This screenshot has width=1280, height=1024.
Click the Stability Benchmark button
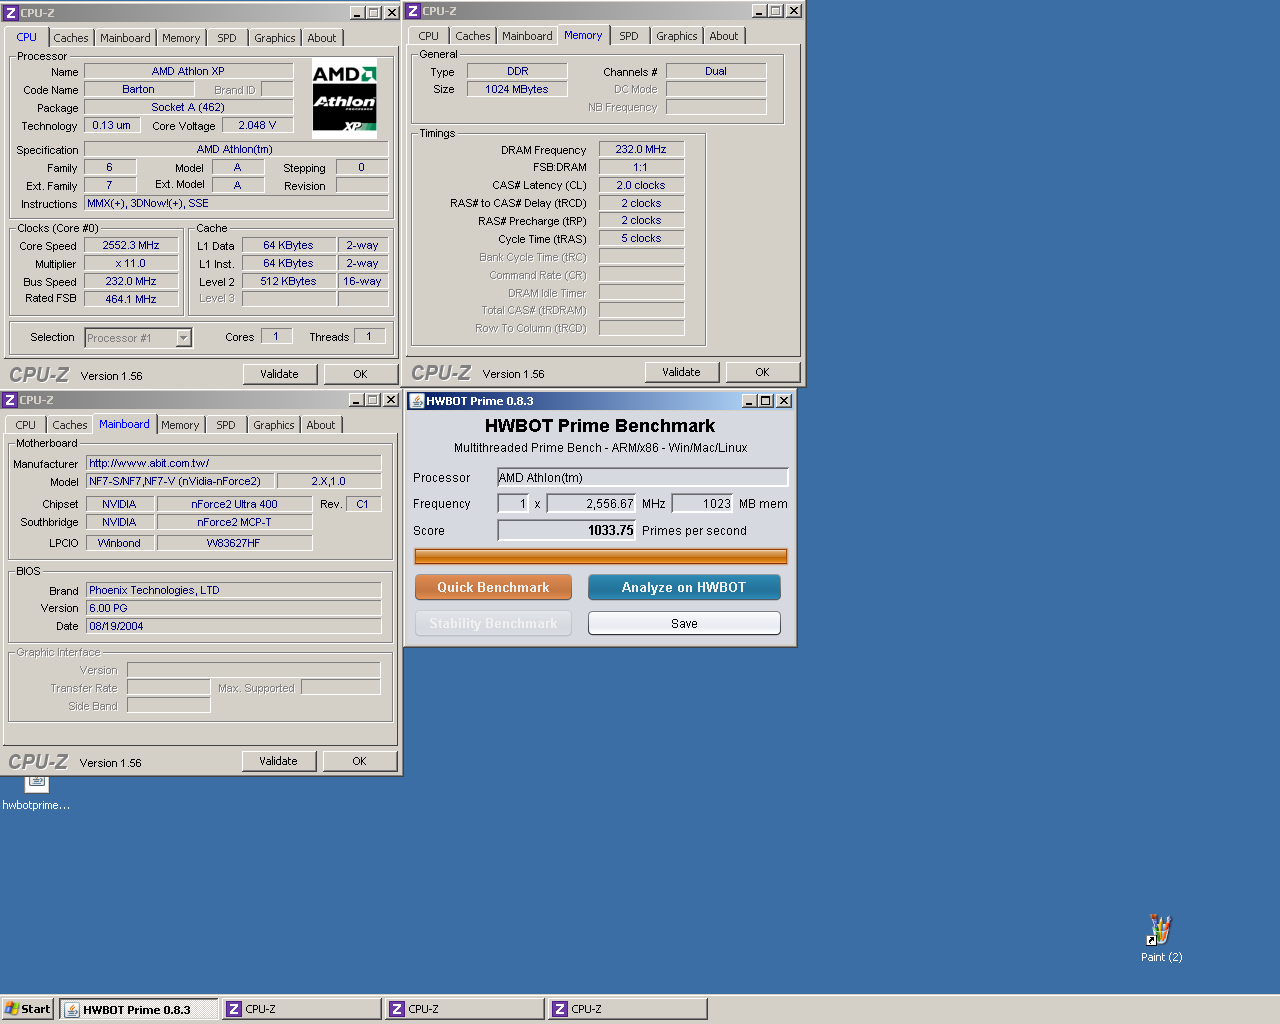493,623
